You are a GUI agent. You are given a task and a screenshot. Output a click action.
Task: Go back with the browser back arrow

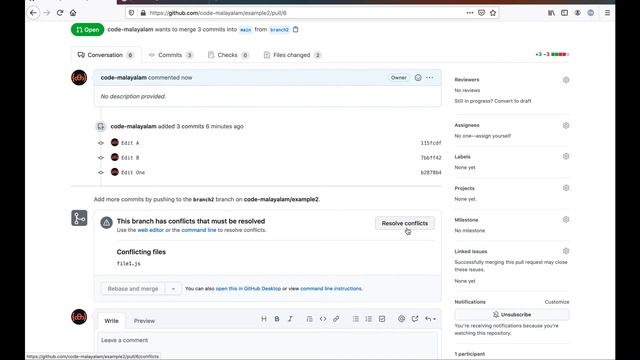coord(33,13)
